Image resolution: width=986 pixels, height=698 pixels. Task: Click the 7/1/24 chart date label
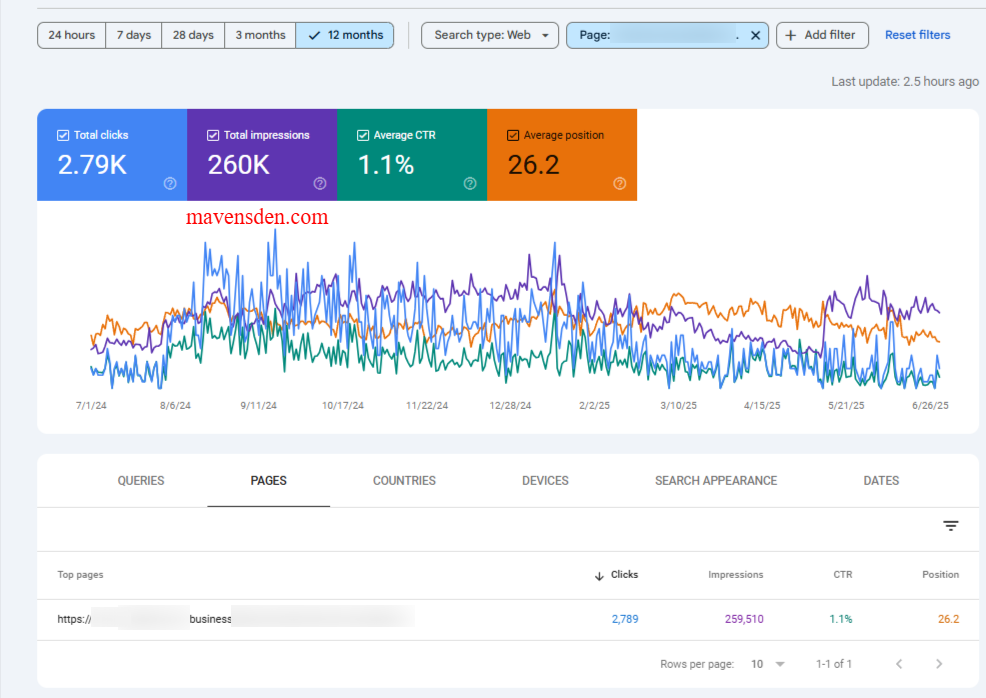point(91,406)
